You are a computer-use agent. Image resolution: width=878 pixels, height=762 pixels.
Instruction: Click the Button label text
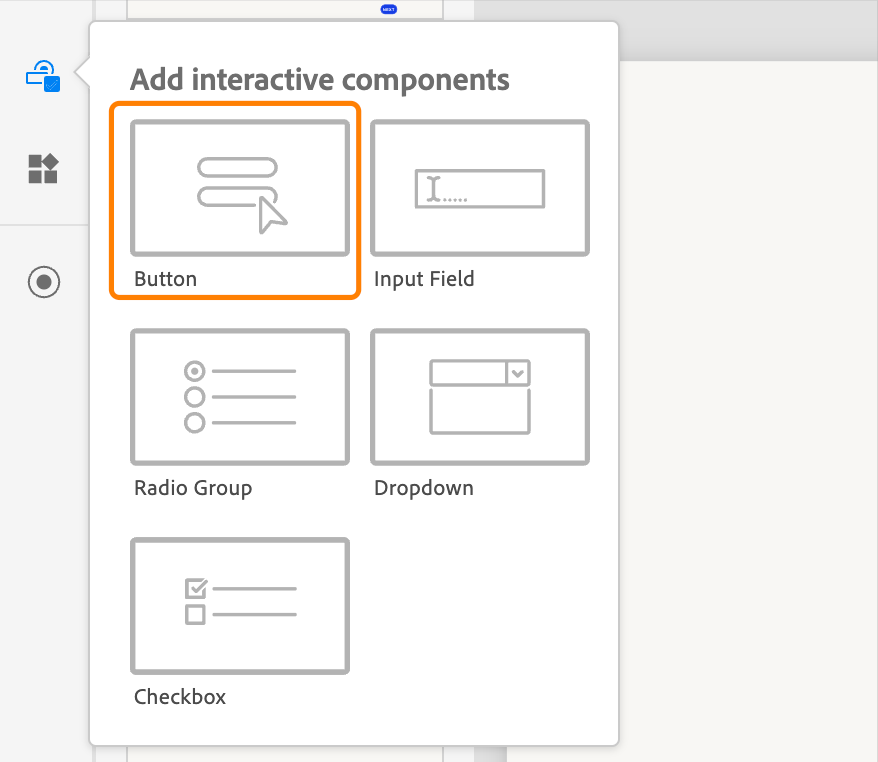click(x=164, y=279)
